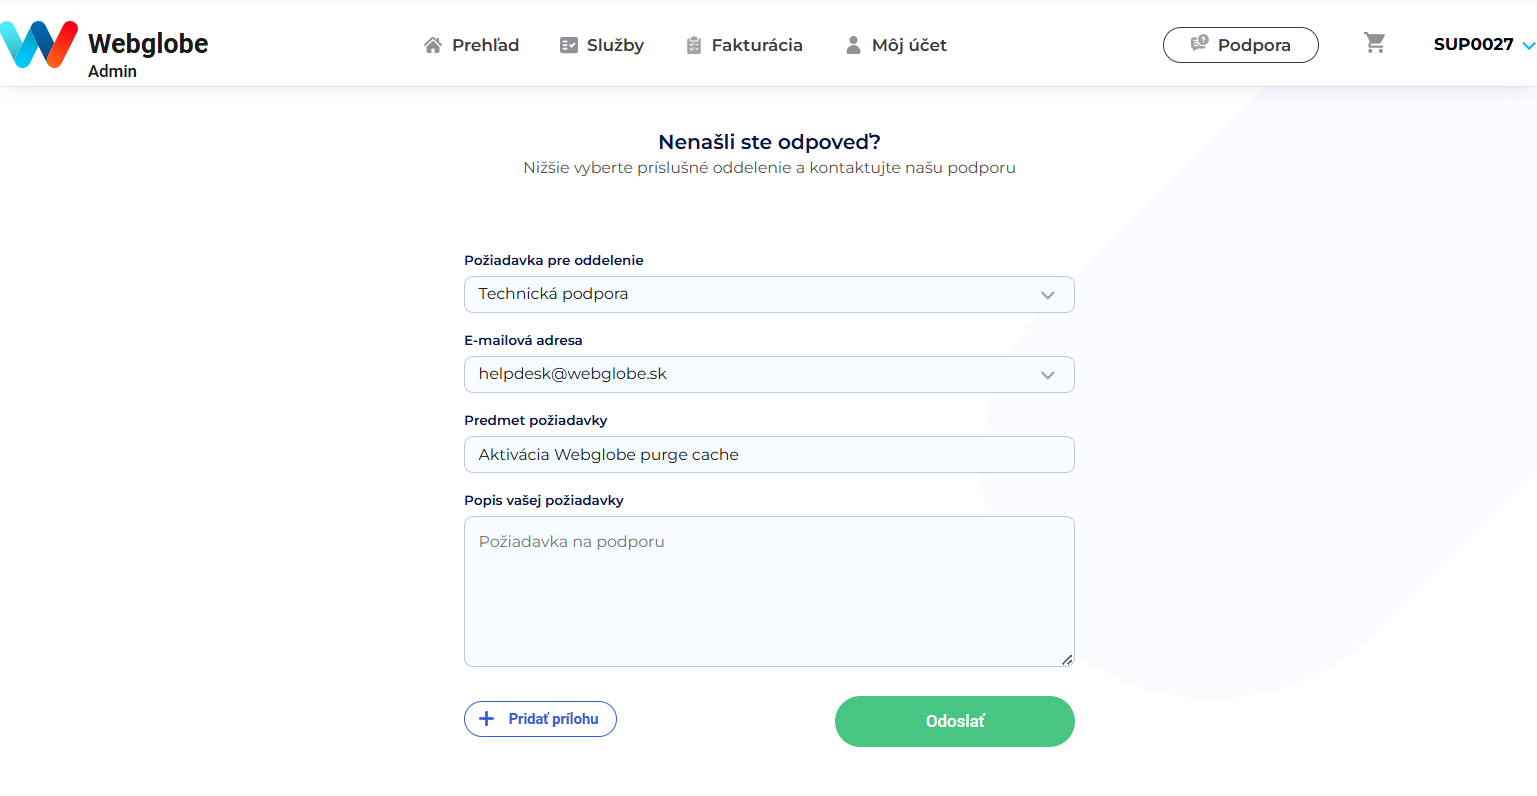Go to the Služby menu item
The height and width of the screenshot is (796, 1537).
602,45
